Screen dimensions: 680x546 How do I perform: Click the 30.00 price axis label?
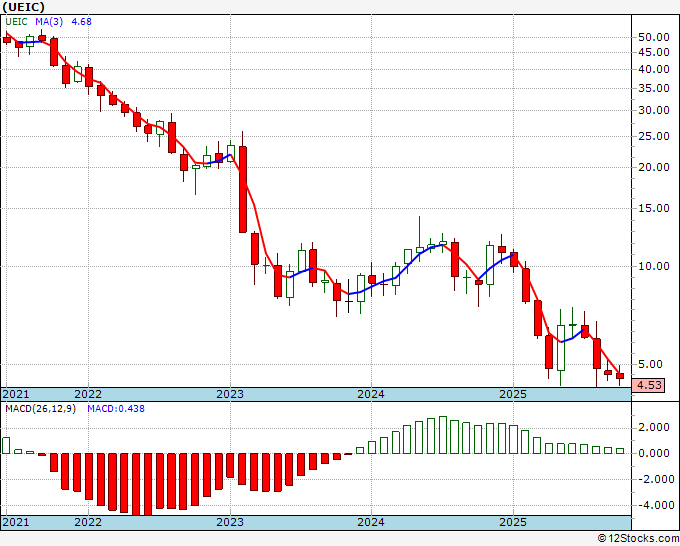654,111
